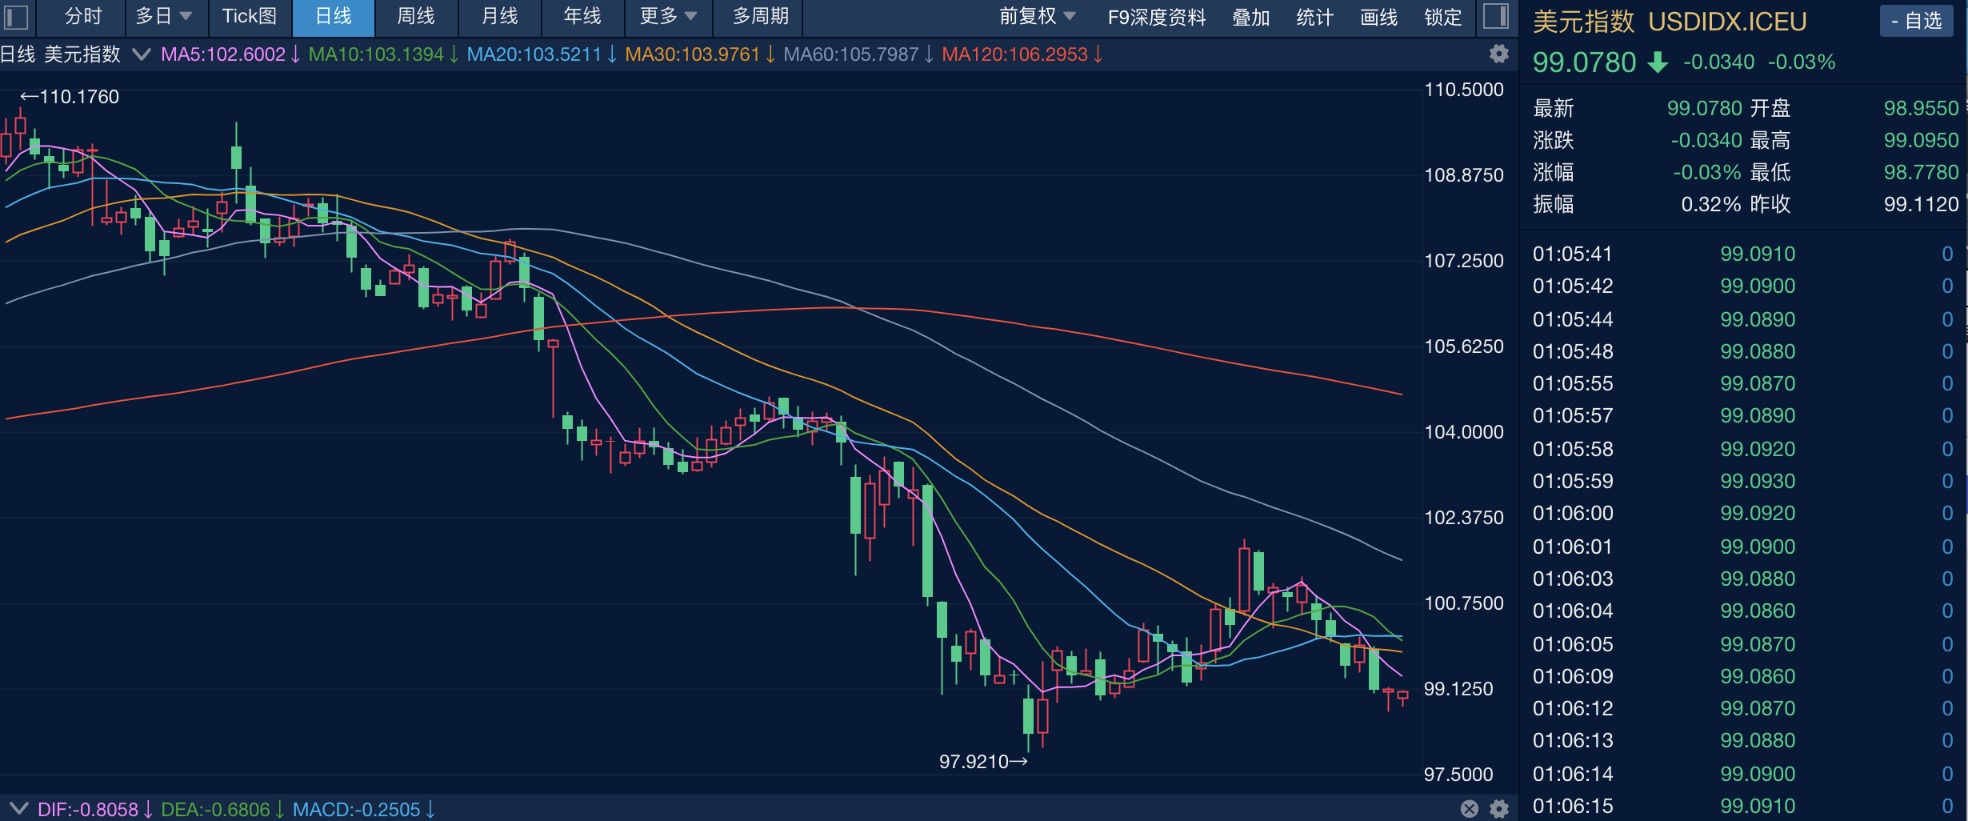Open chart settings gear icon
This screenshot has height=821, width=1968.
click(1498, 54)
